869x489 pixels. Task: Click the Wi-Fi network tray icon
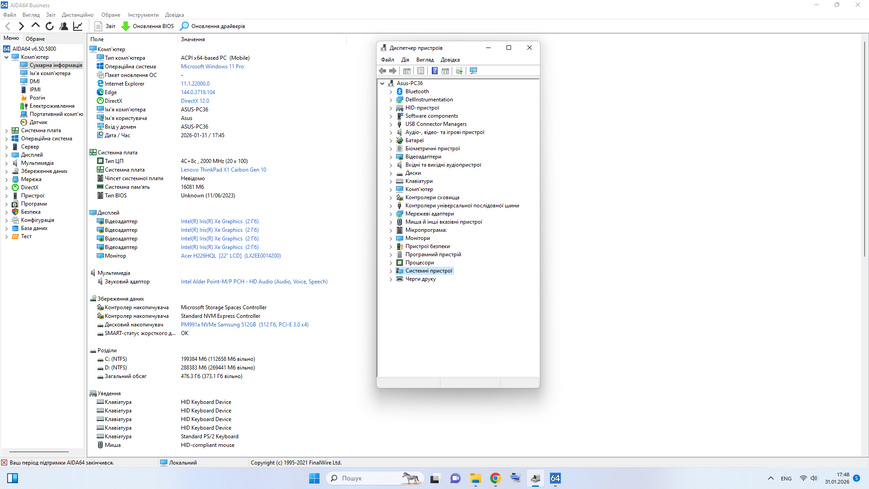point(803,478)
